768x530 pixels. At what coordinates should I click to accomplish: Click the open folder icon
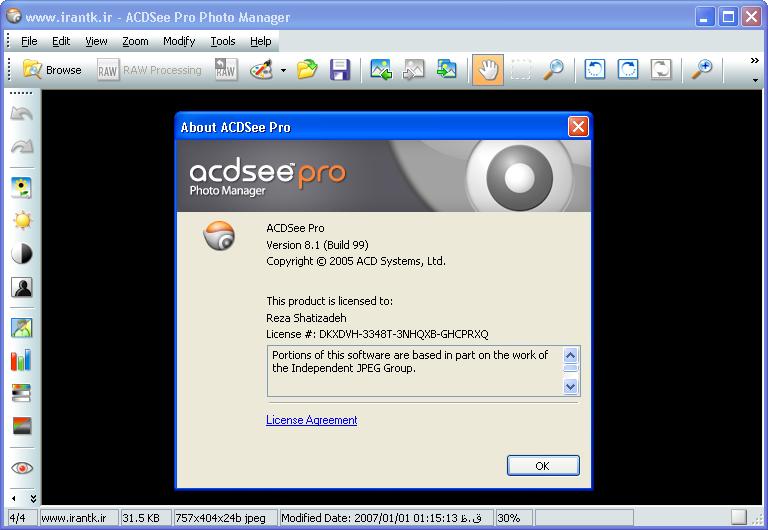tap(307, 70)
